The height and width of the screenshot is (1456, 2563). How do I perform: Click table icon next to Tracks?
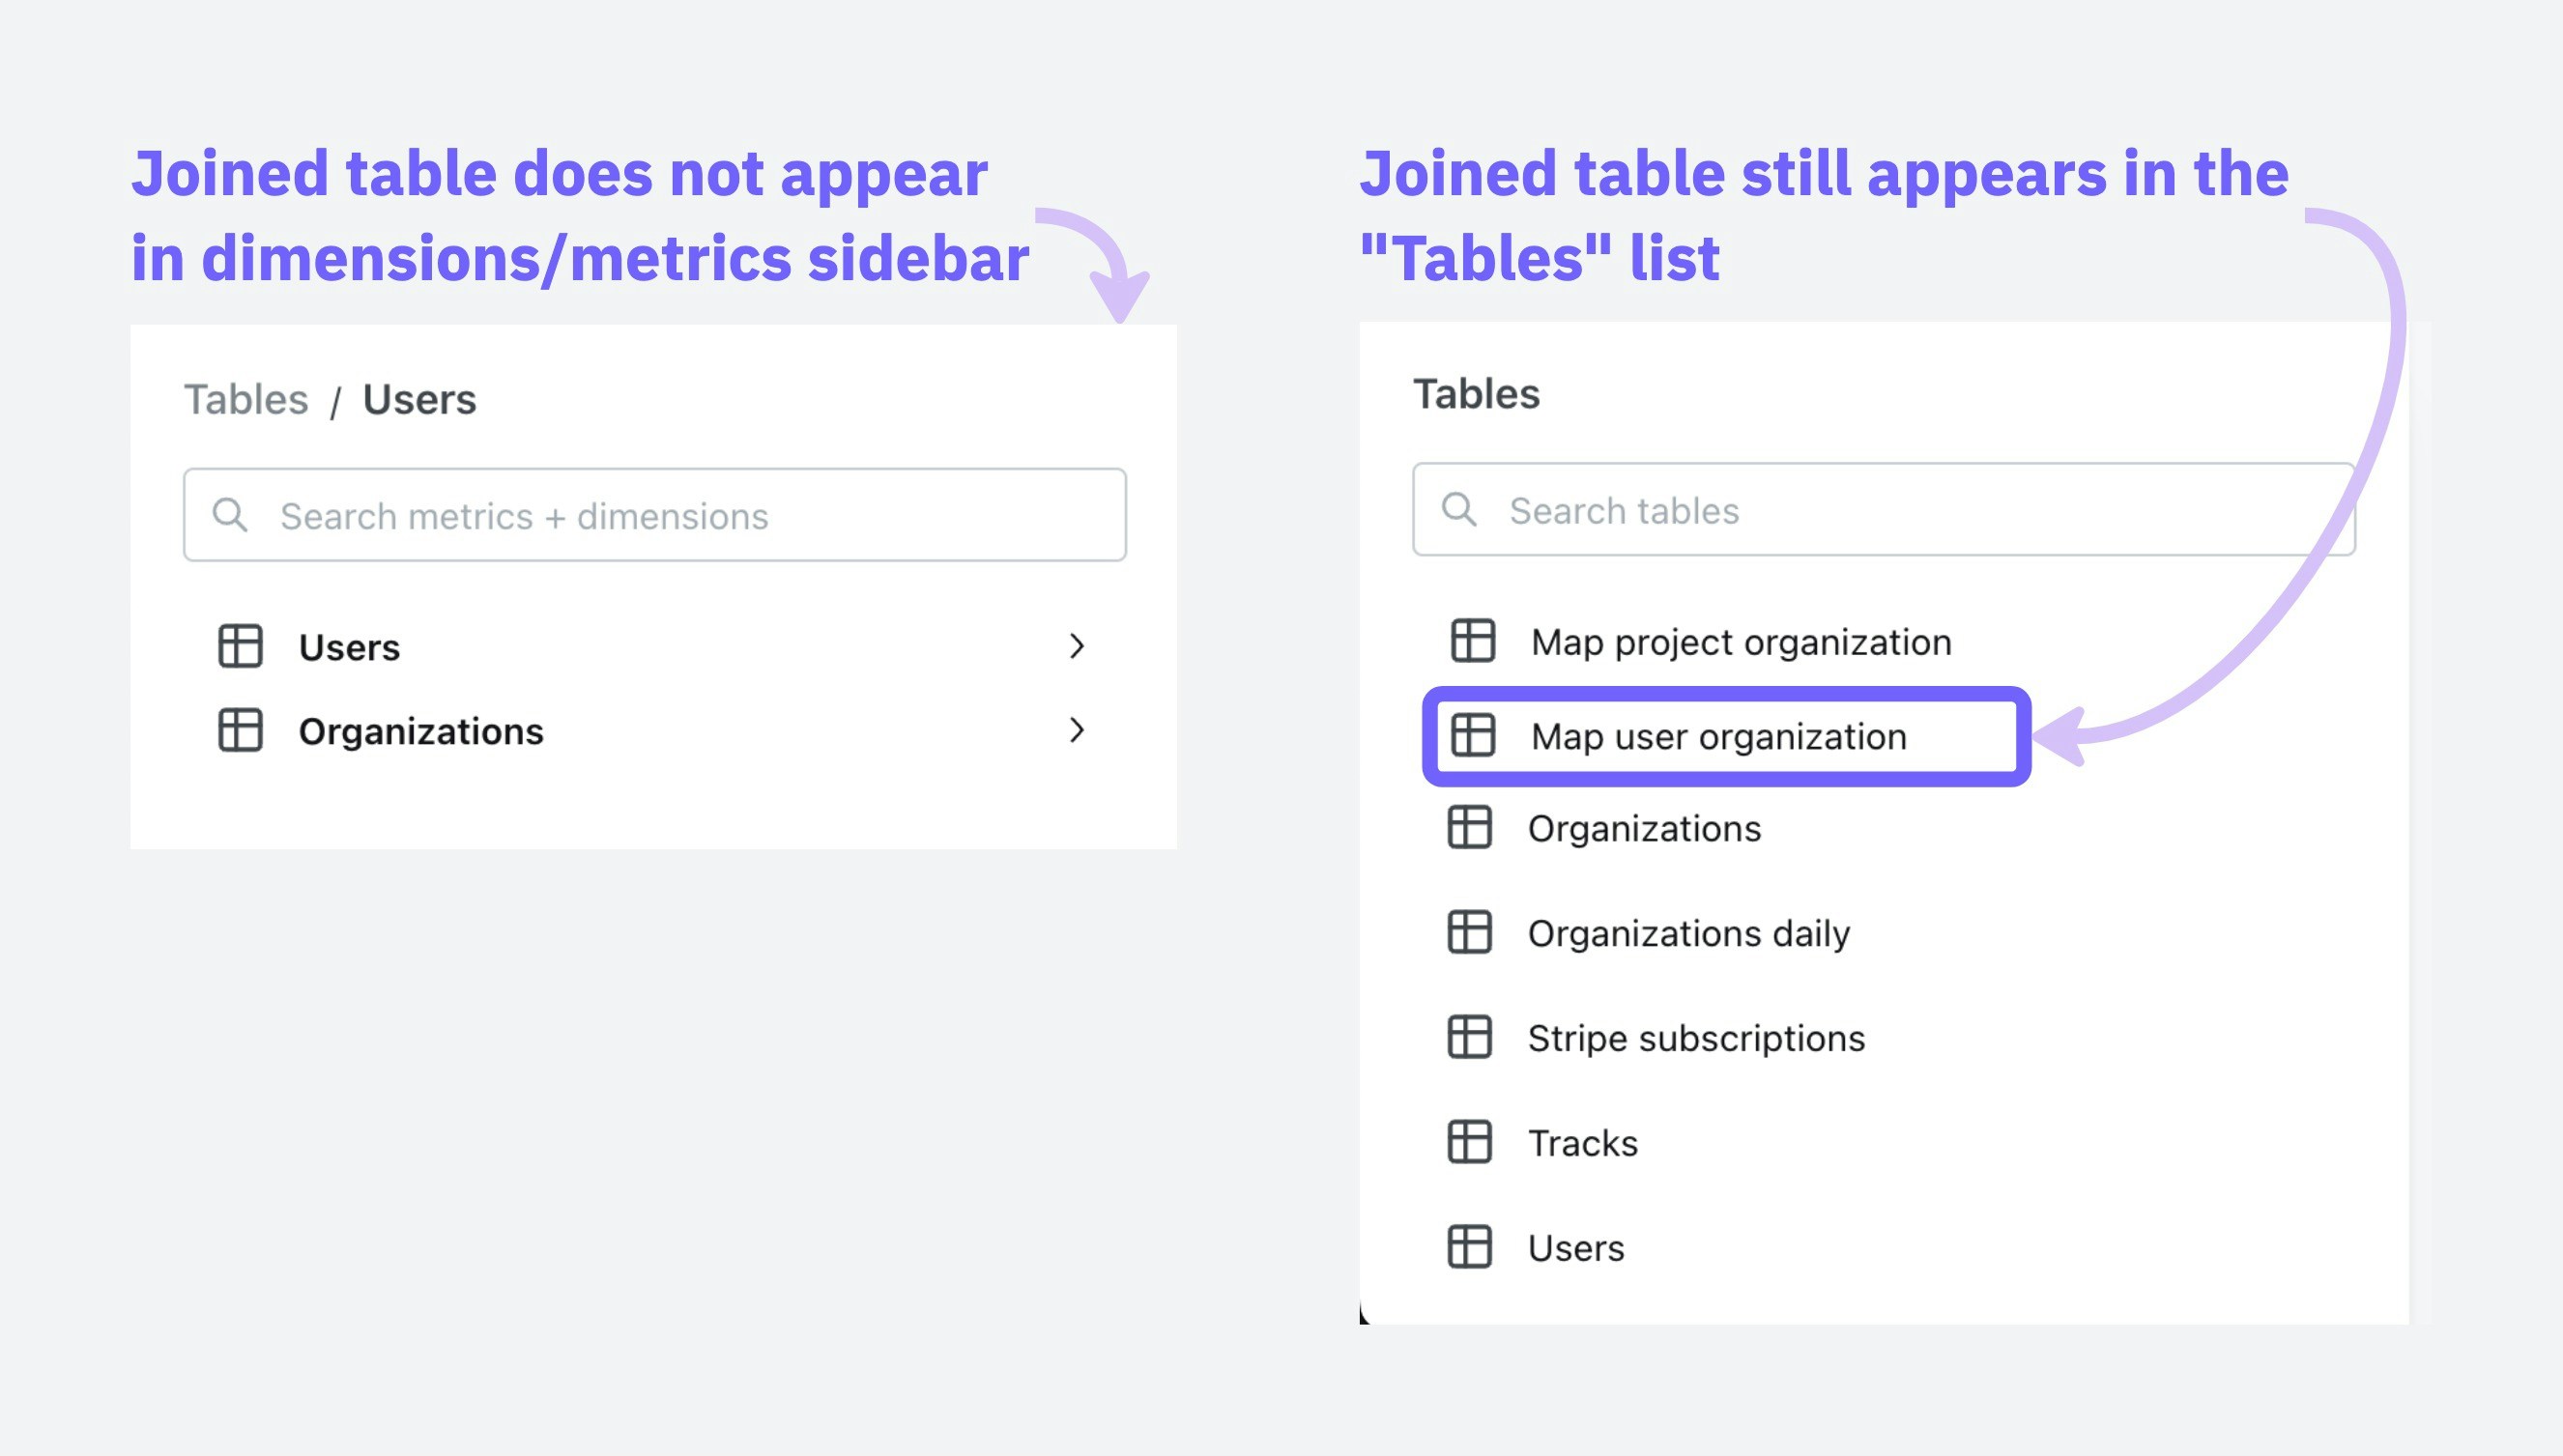(x=1469, y=1142)
